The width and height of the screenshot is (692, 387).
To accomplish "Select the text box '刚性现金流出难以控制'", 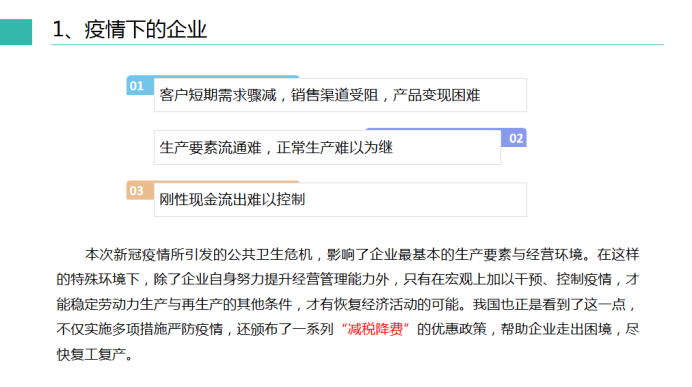I will [x=340, y=199].
